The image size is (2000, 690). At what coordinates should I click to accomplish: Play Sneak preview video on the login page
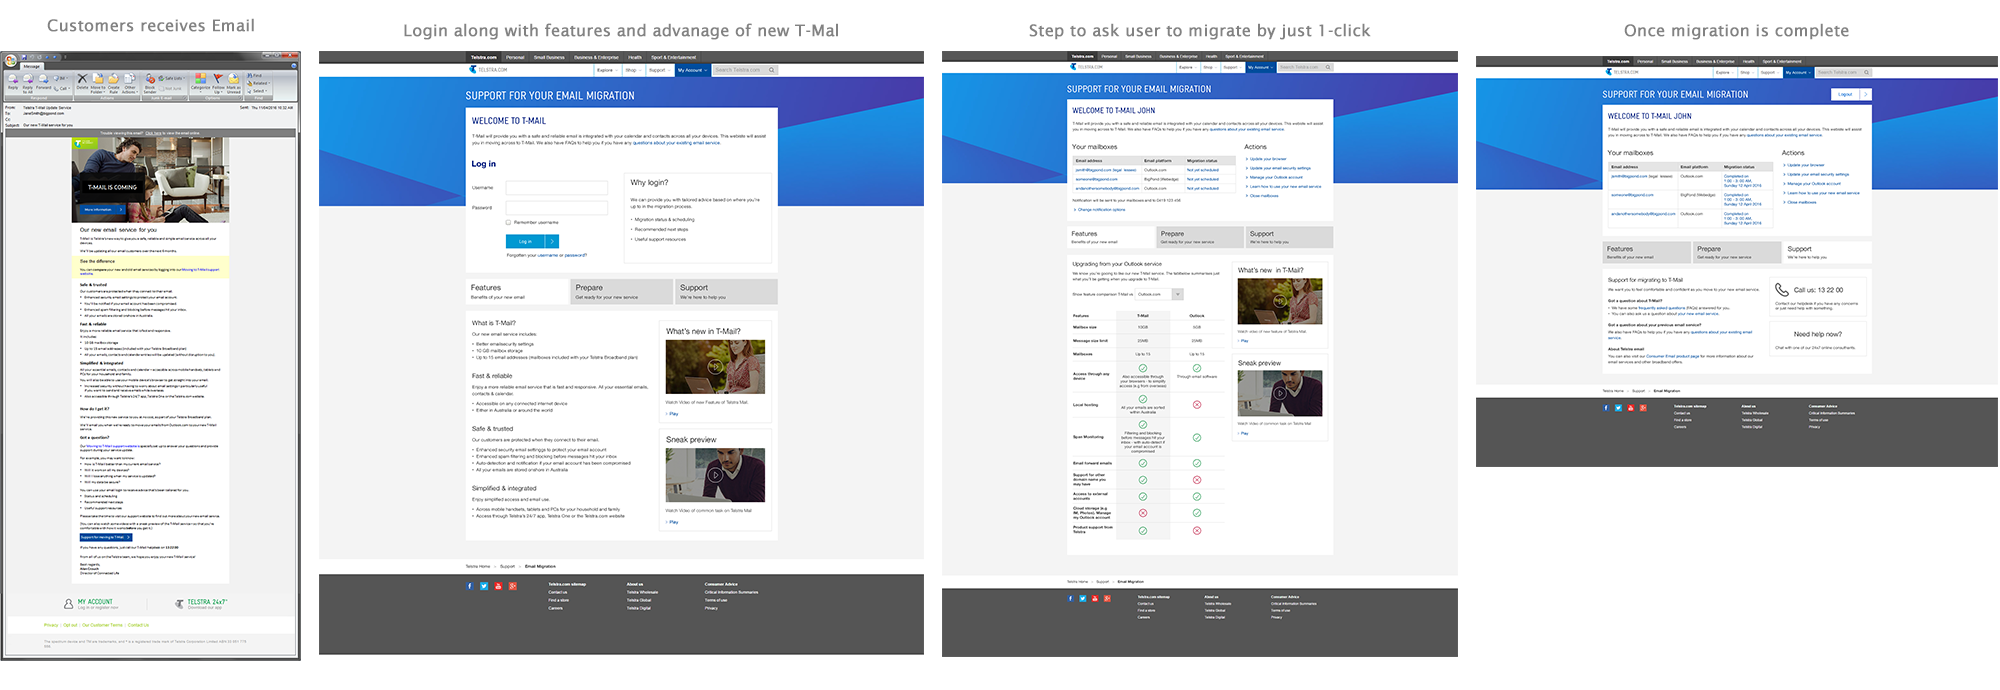click(715, 475)
